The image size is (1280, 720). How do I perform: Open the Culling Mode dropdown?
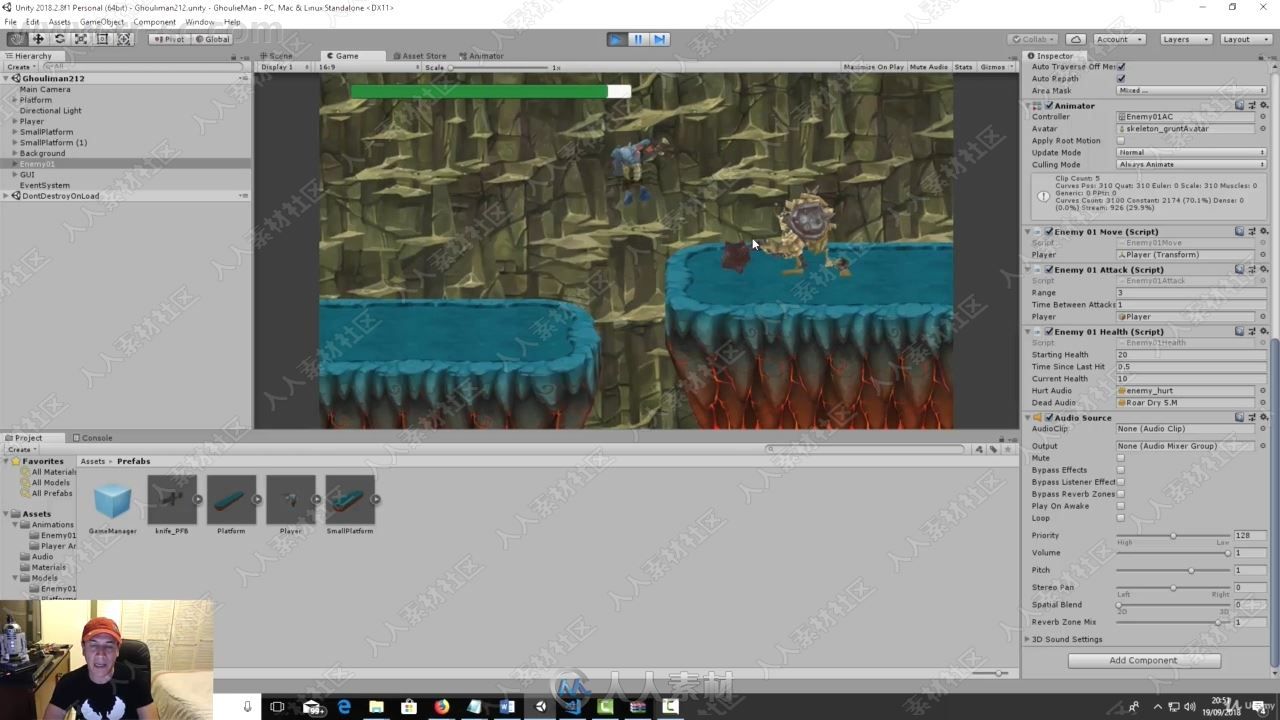tap(1191, 165)
